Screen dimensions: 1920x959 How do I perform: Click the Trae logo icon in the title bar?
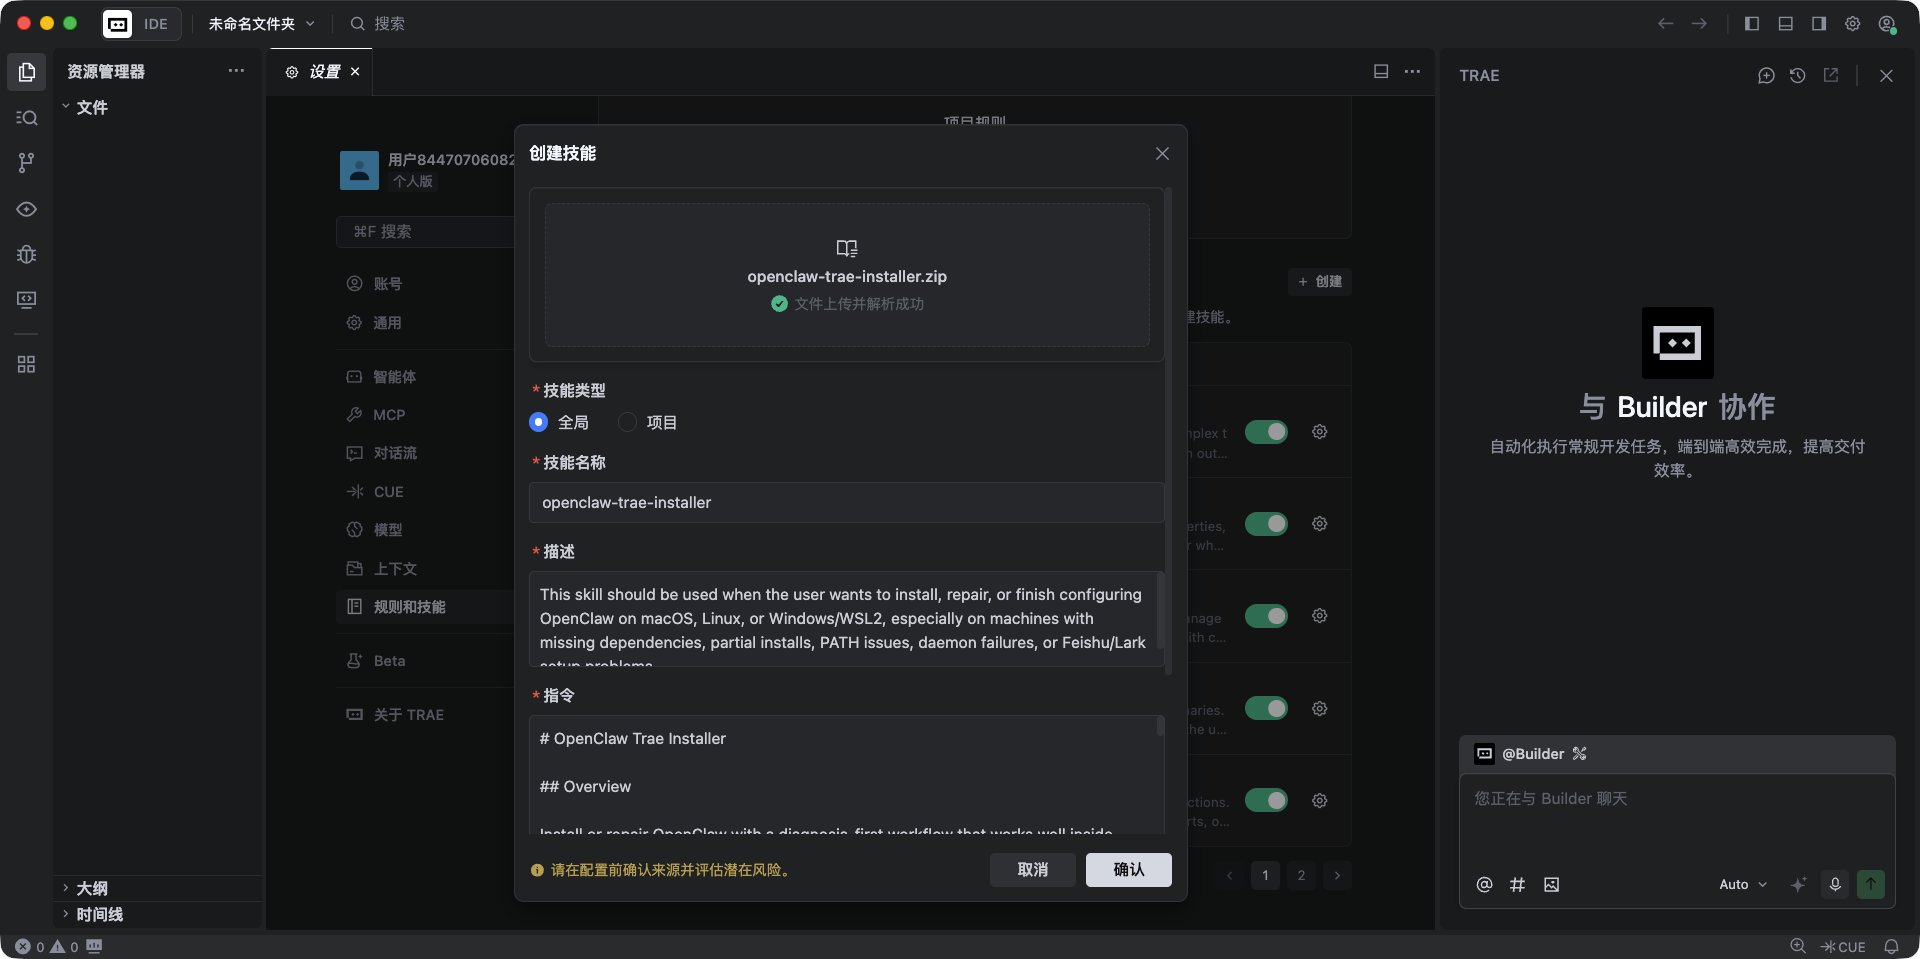tap(118, 24)
